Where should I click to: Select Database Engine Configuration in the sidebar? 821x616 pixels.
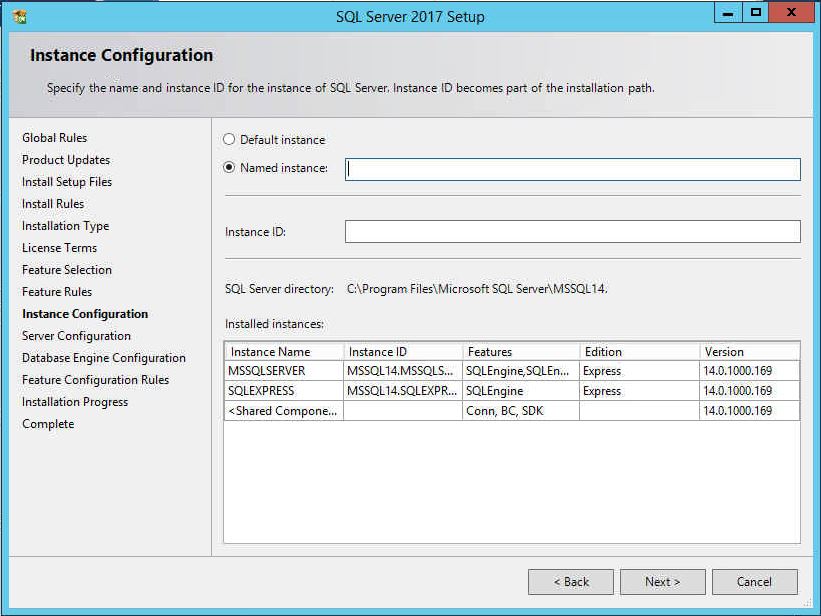click(104, 358)
